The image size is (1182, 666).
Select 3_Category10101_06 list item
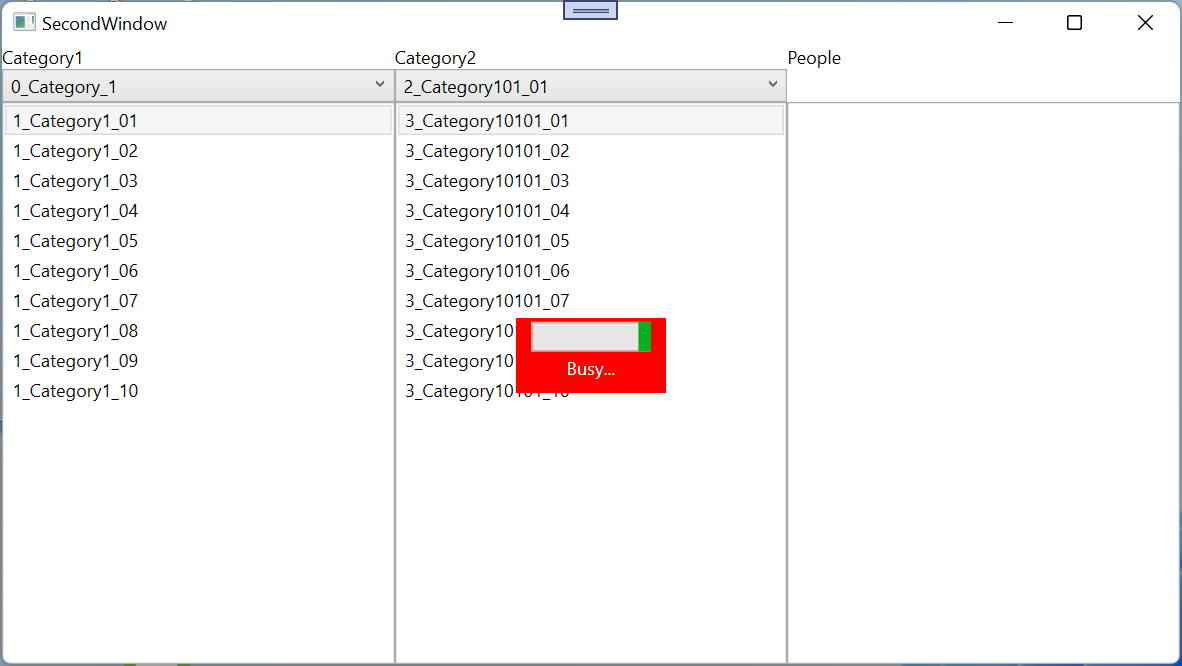pyautogui.click(x=591, y=271)
